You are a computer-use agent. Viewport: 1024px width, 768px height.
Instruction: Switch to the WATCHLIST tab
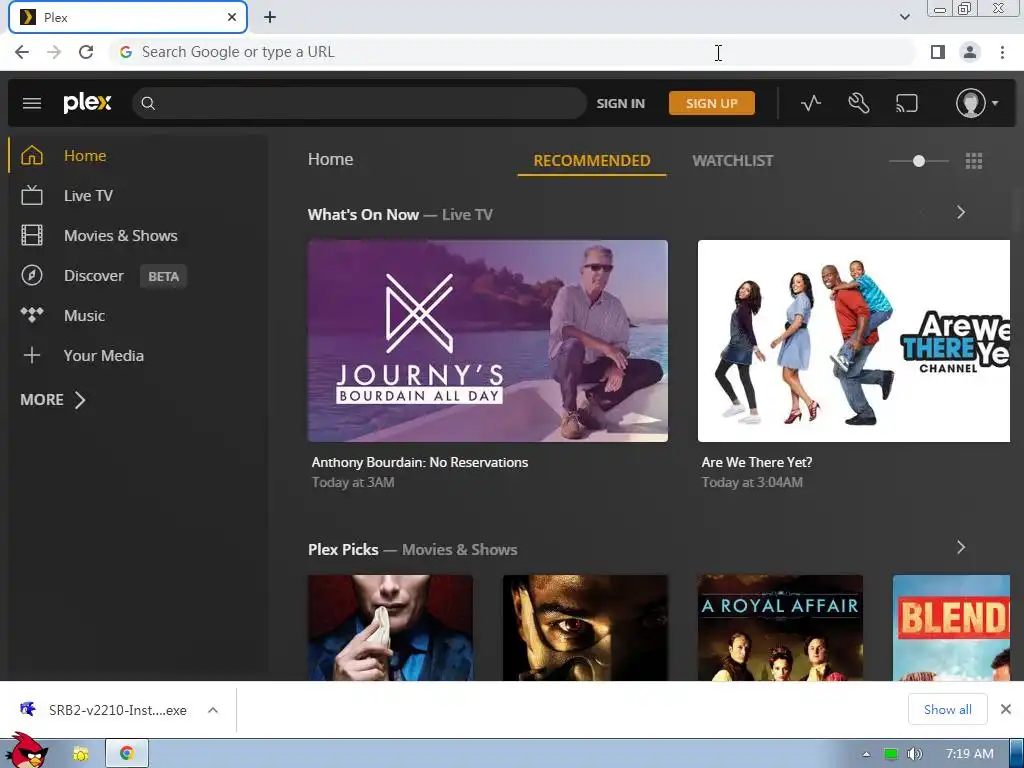tap(733, 161)
